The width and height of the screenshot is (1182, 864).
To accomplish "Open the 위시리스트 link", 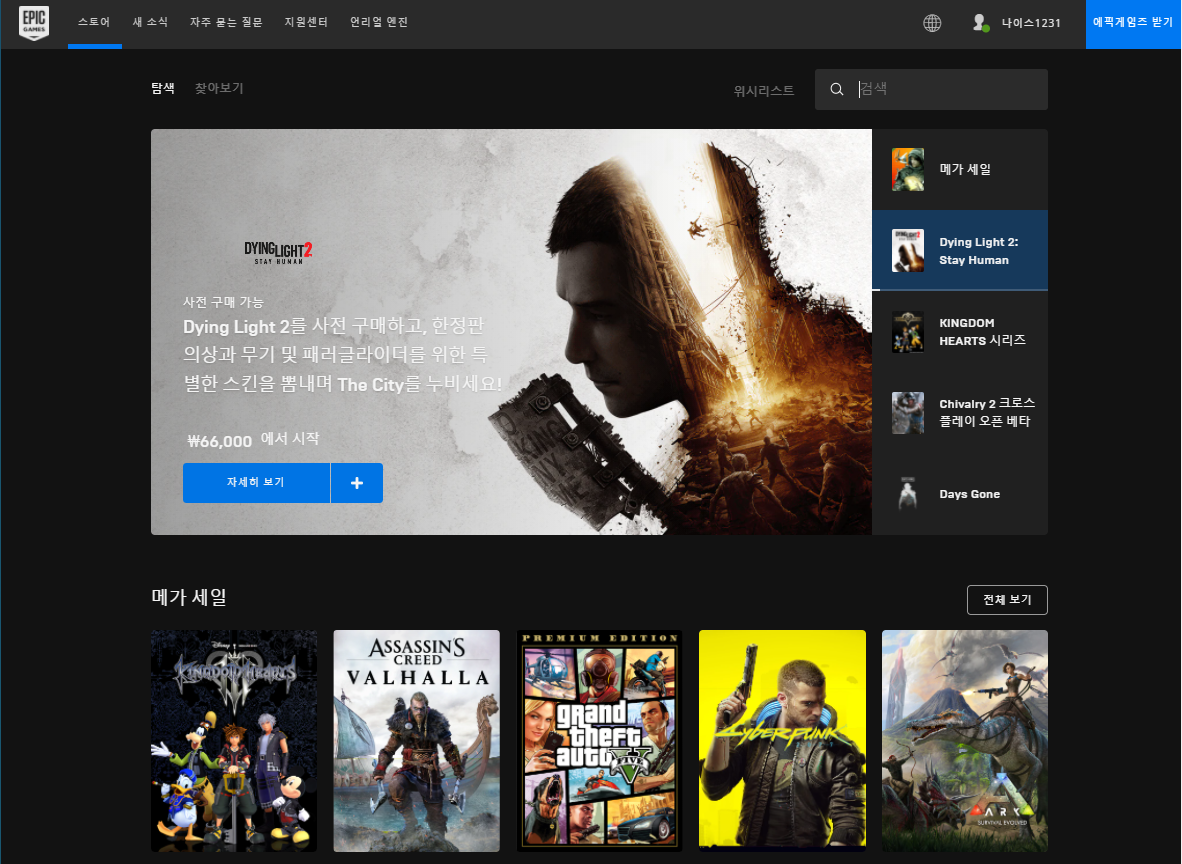I will (x=764, y=90).
